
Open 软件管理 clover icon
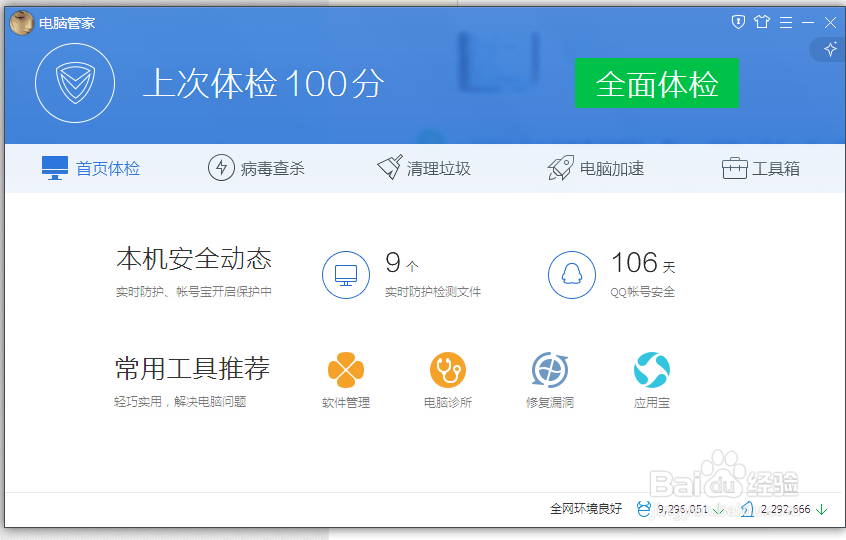point(346,370)
